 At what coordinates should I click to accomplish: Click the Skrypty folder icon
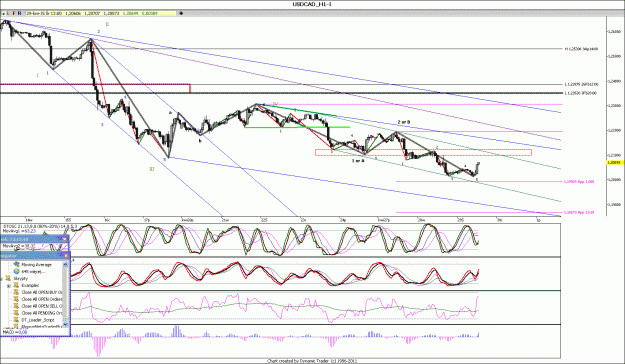coord(8,278)
